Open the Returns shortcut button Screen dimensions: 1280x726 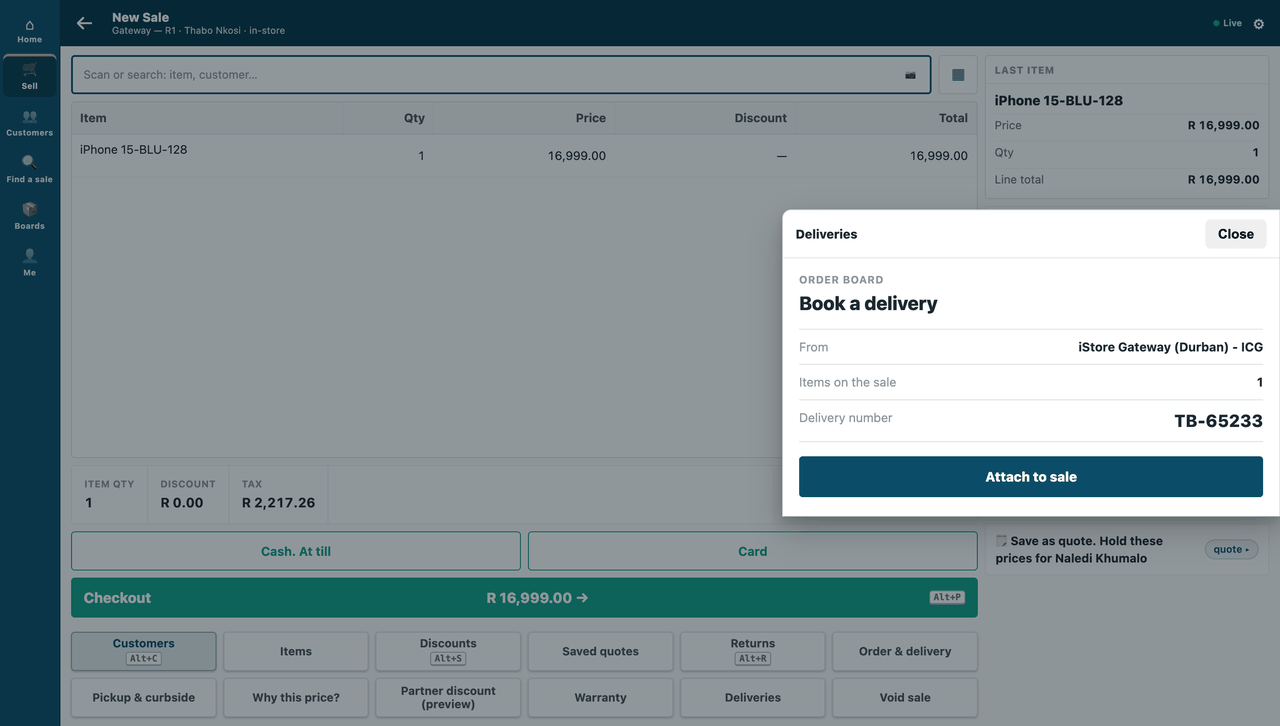click(x=753, y=651)
